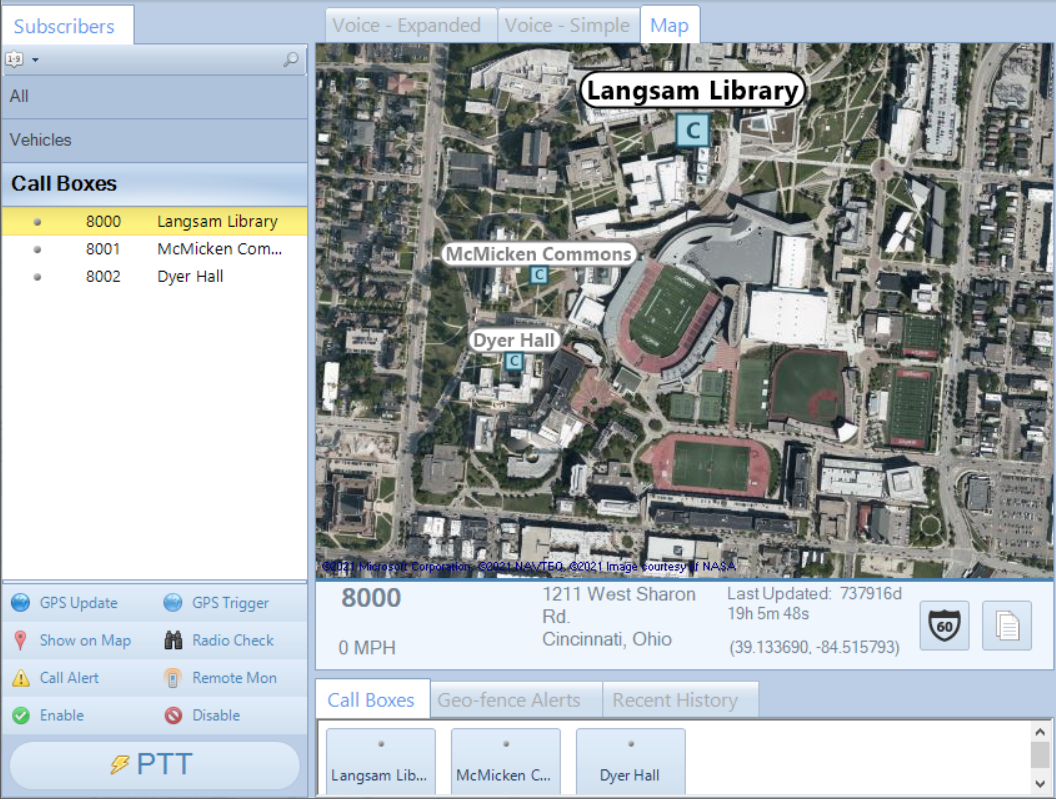This screenshot has height=800, width=1056.
Task: Click the search magnifier in the subscriber filter
Action: point(290,59)
